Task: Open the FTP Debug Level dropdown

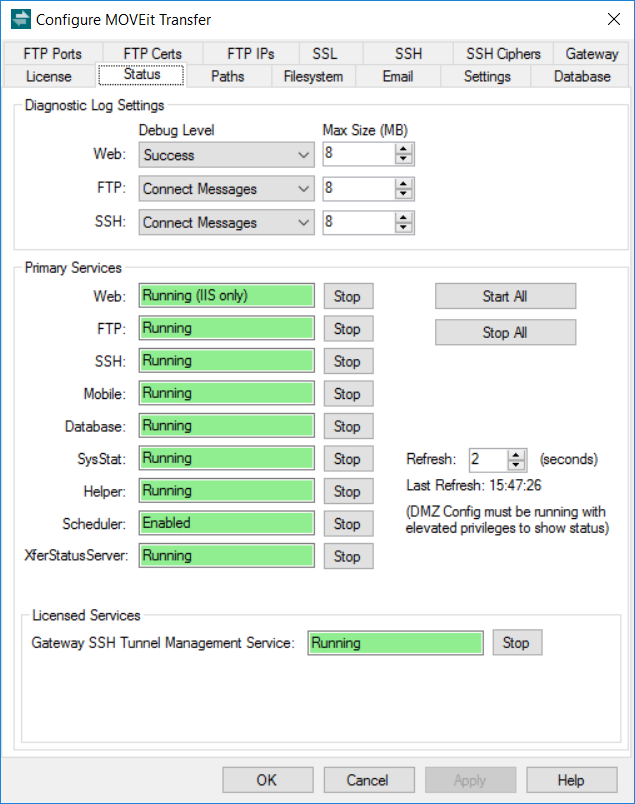Action: pos(226,189)
